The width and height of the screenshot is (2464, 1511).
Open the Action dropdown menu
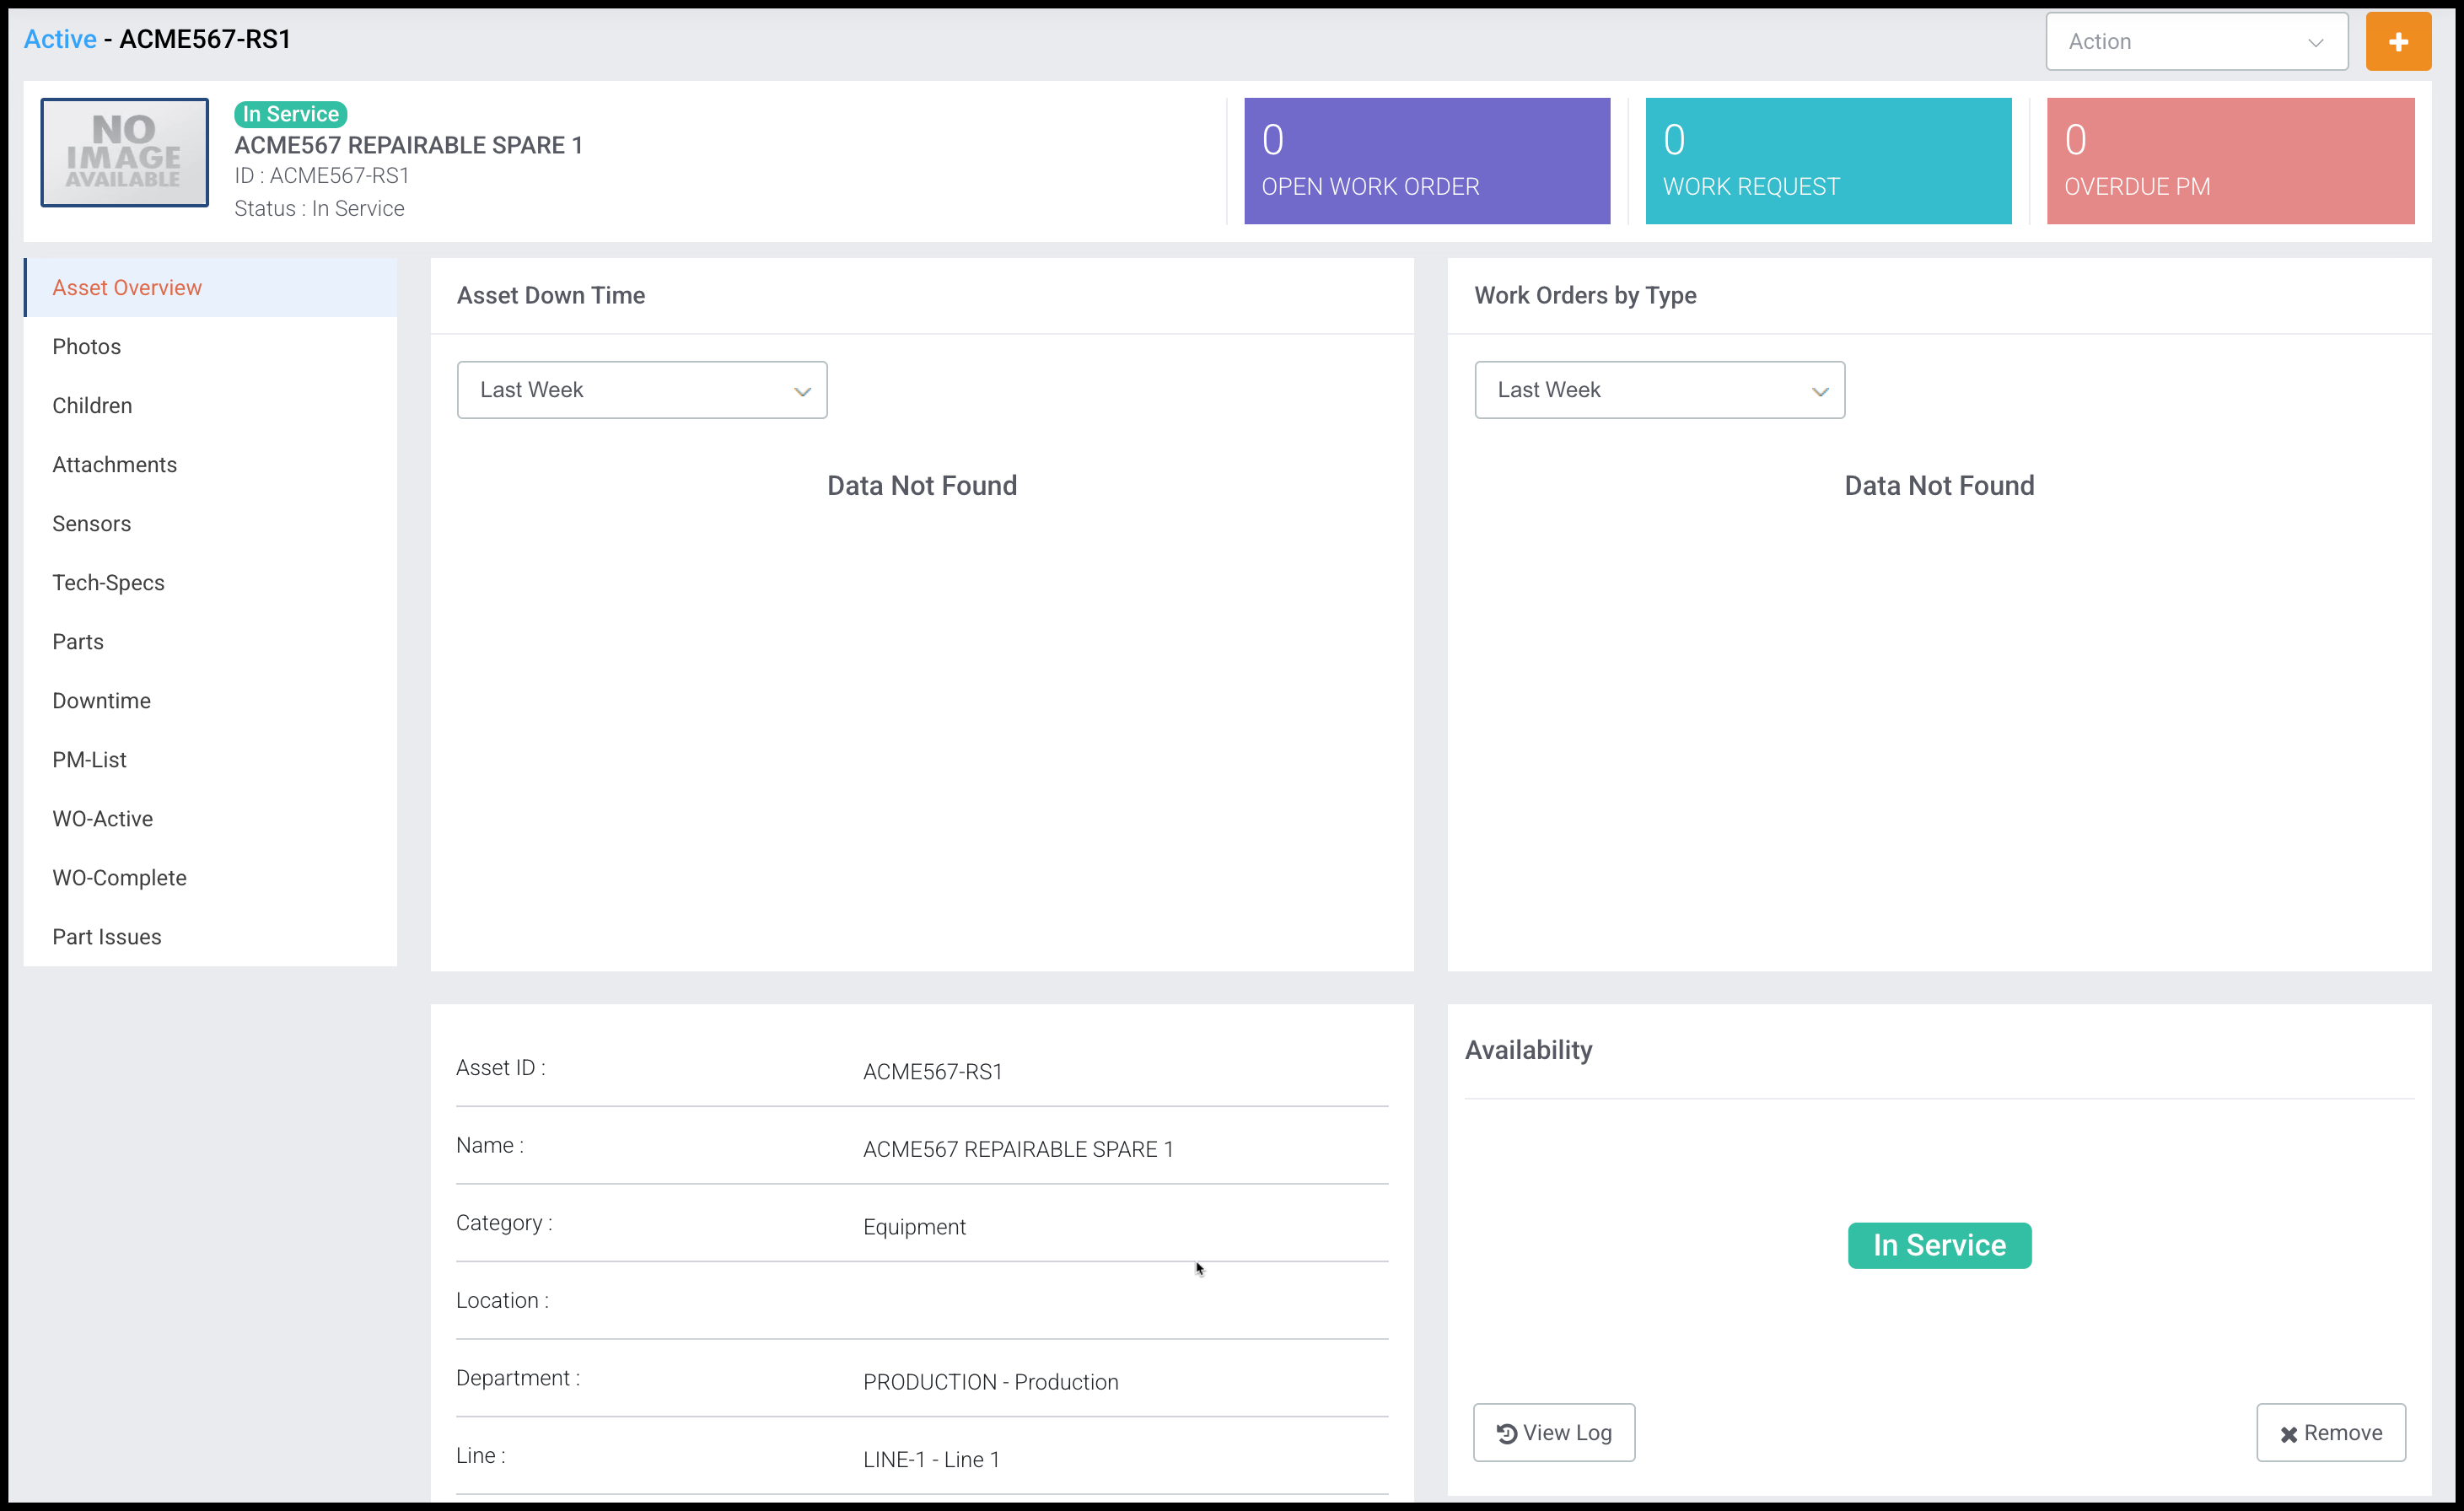[2196, 42]
